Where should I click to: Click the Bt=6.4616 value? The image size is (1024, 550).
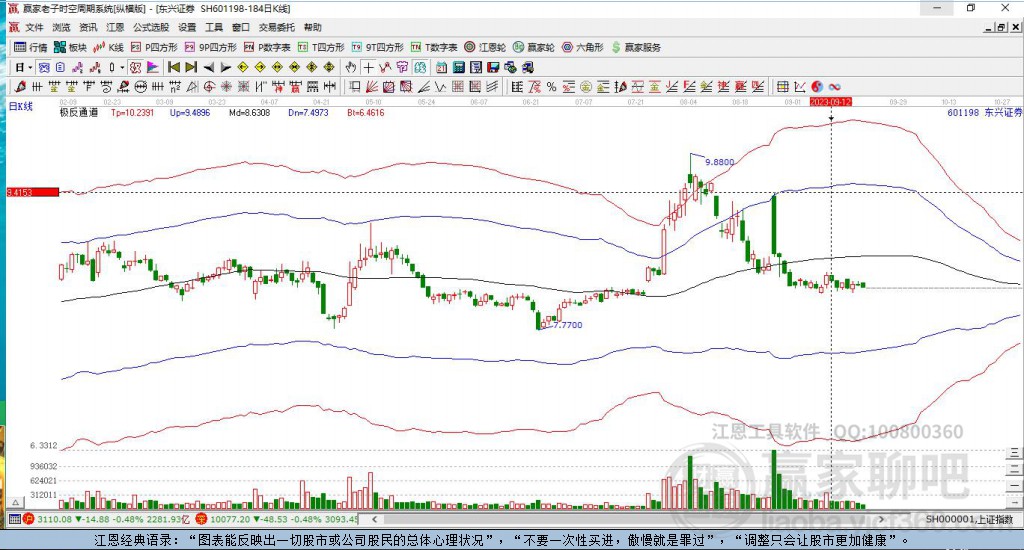point(366,112)
